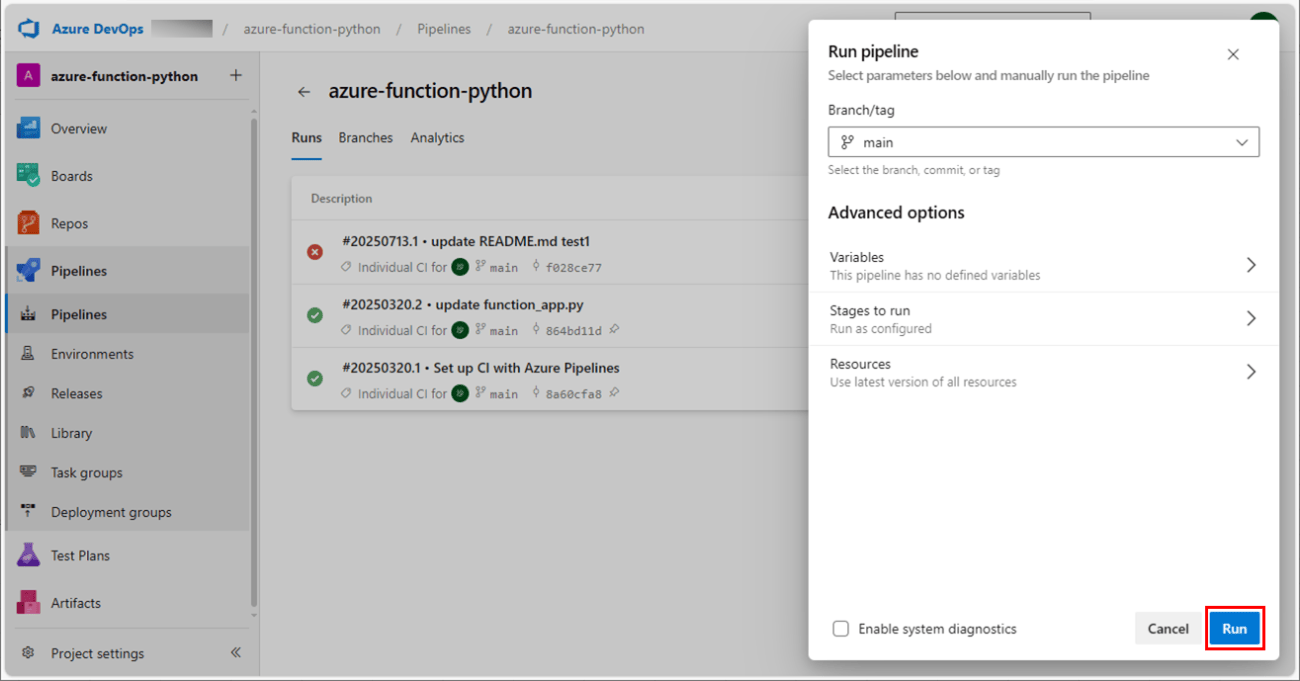This screenshot has height=681, width=1300.
Task: Open the Boards sidebar icon
Action: coord(28,176)
